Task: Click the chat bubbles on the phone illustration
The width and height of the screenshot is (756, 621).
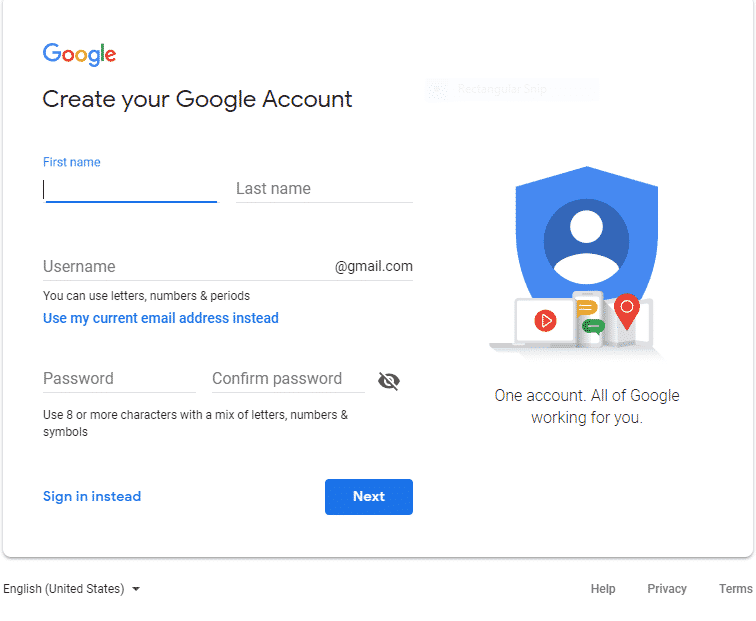Action: click(x=589, y=316)
